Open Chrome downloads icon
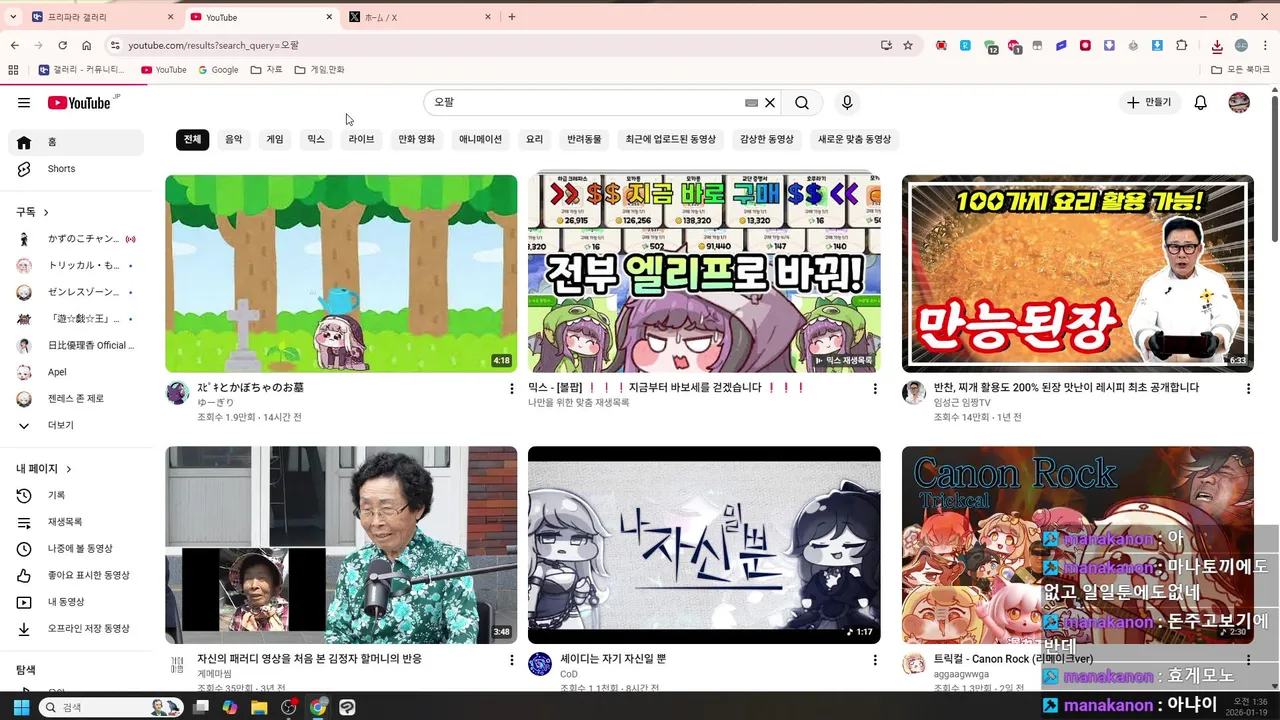Image resolution: width=1280 pixels, height=720 pixels. pos(1217,45)
